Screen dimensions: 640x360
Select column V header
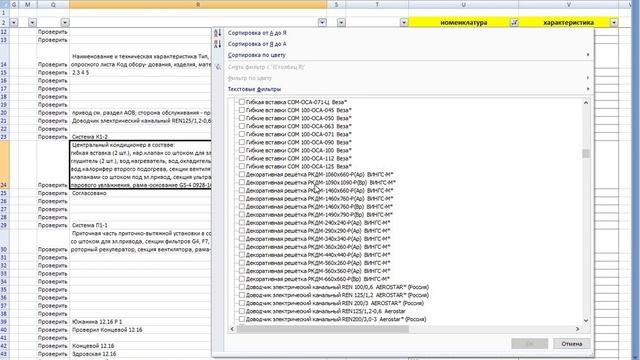569,4
